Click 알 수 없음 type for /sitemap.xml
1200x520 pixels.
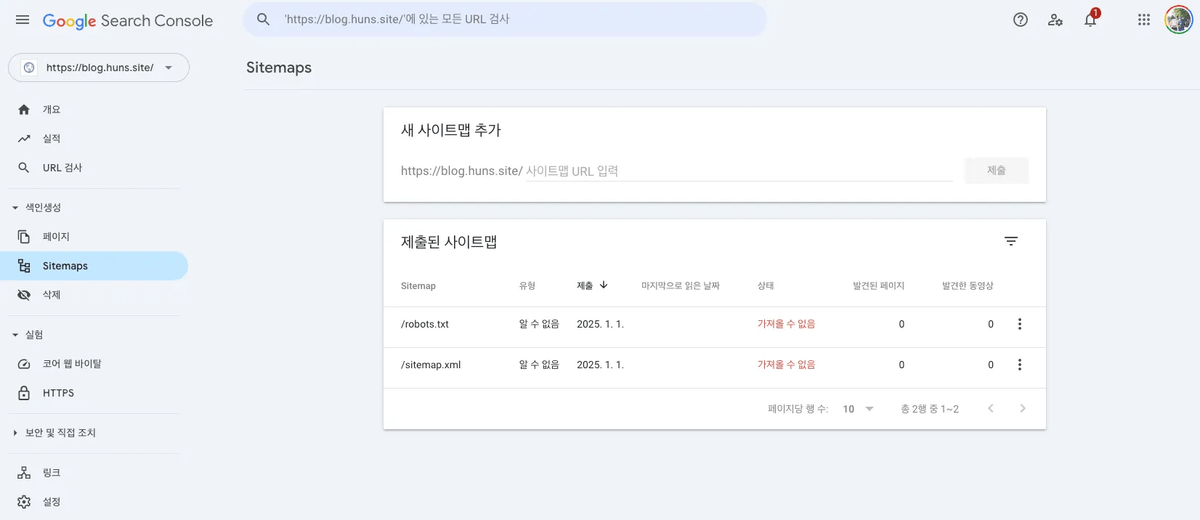(x=539, y=365)
